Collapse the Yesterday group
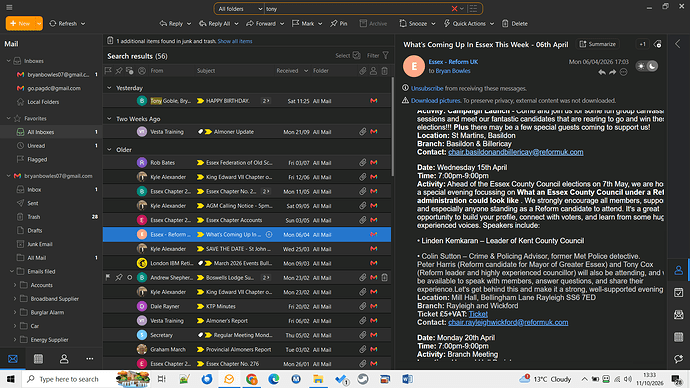This screenshot has height=388, width=690. click(x=109, y=88)
